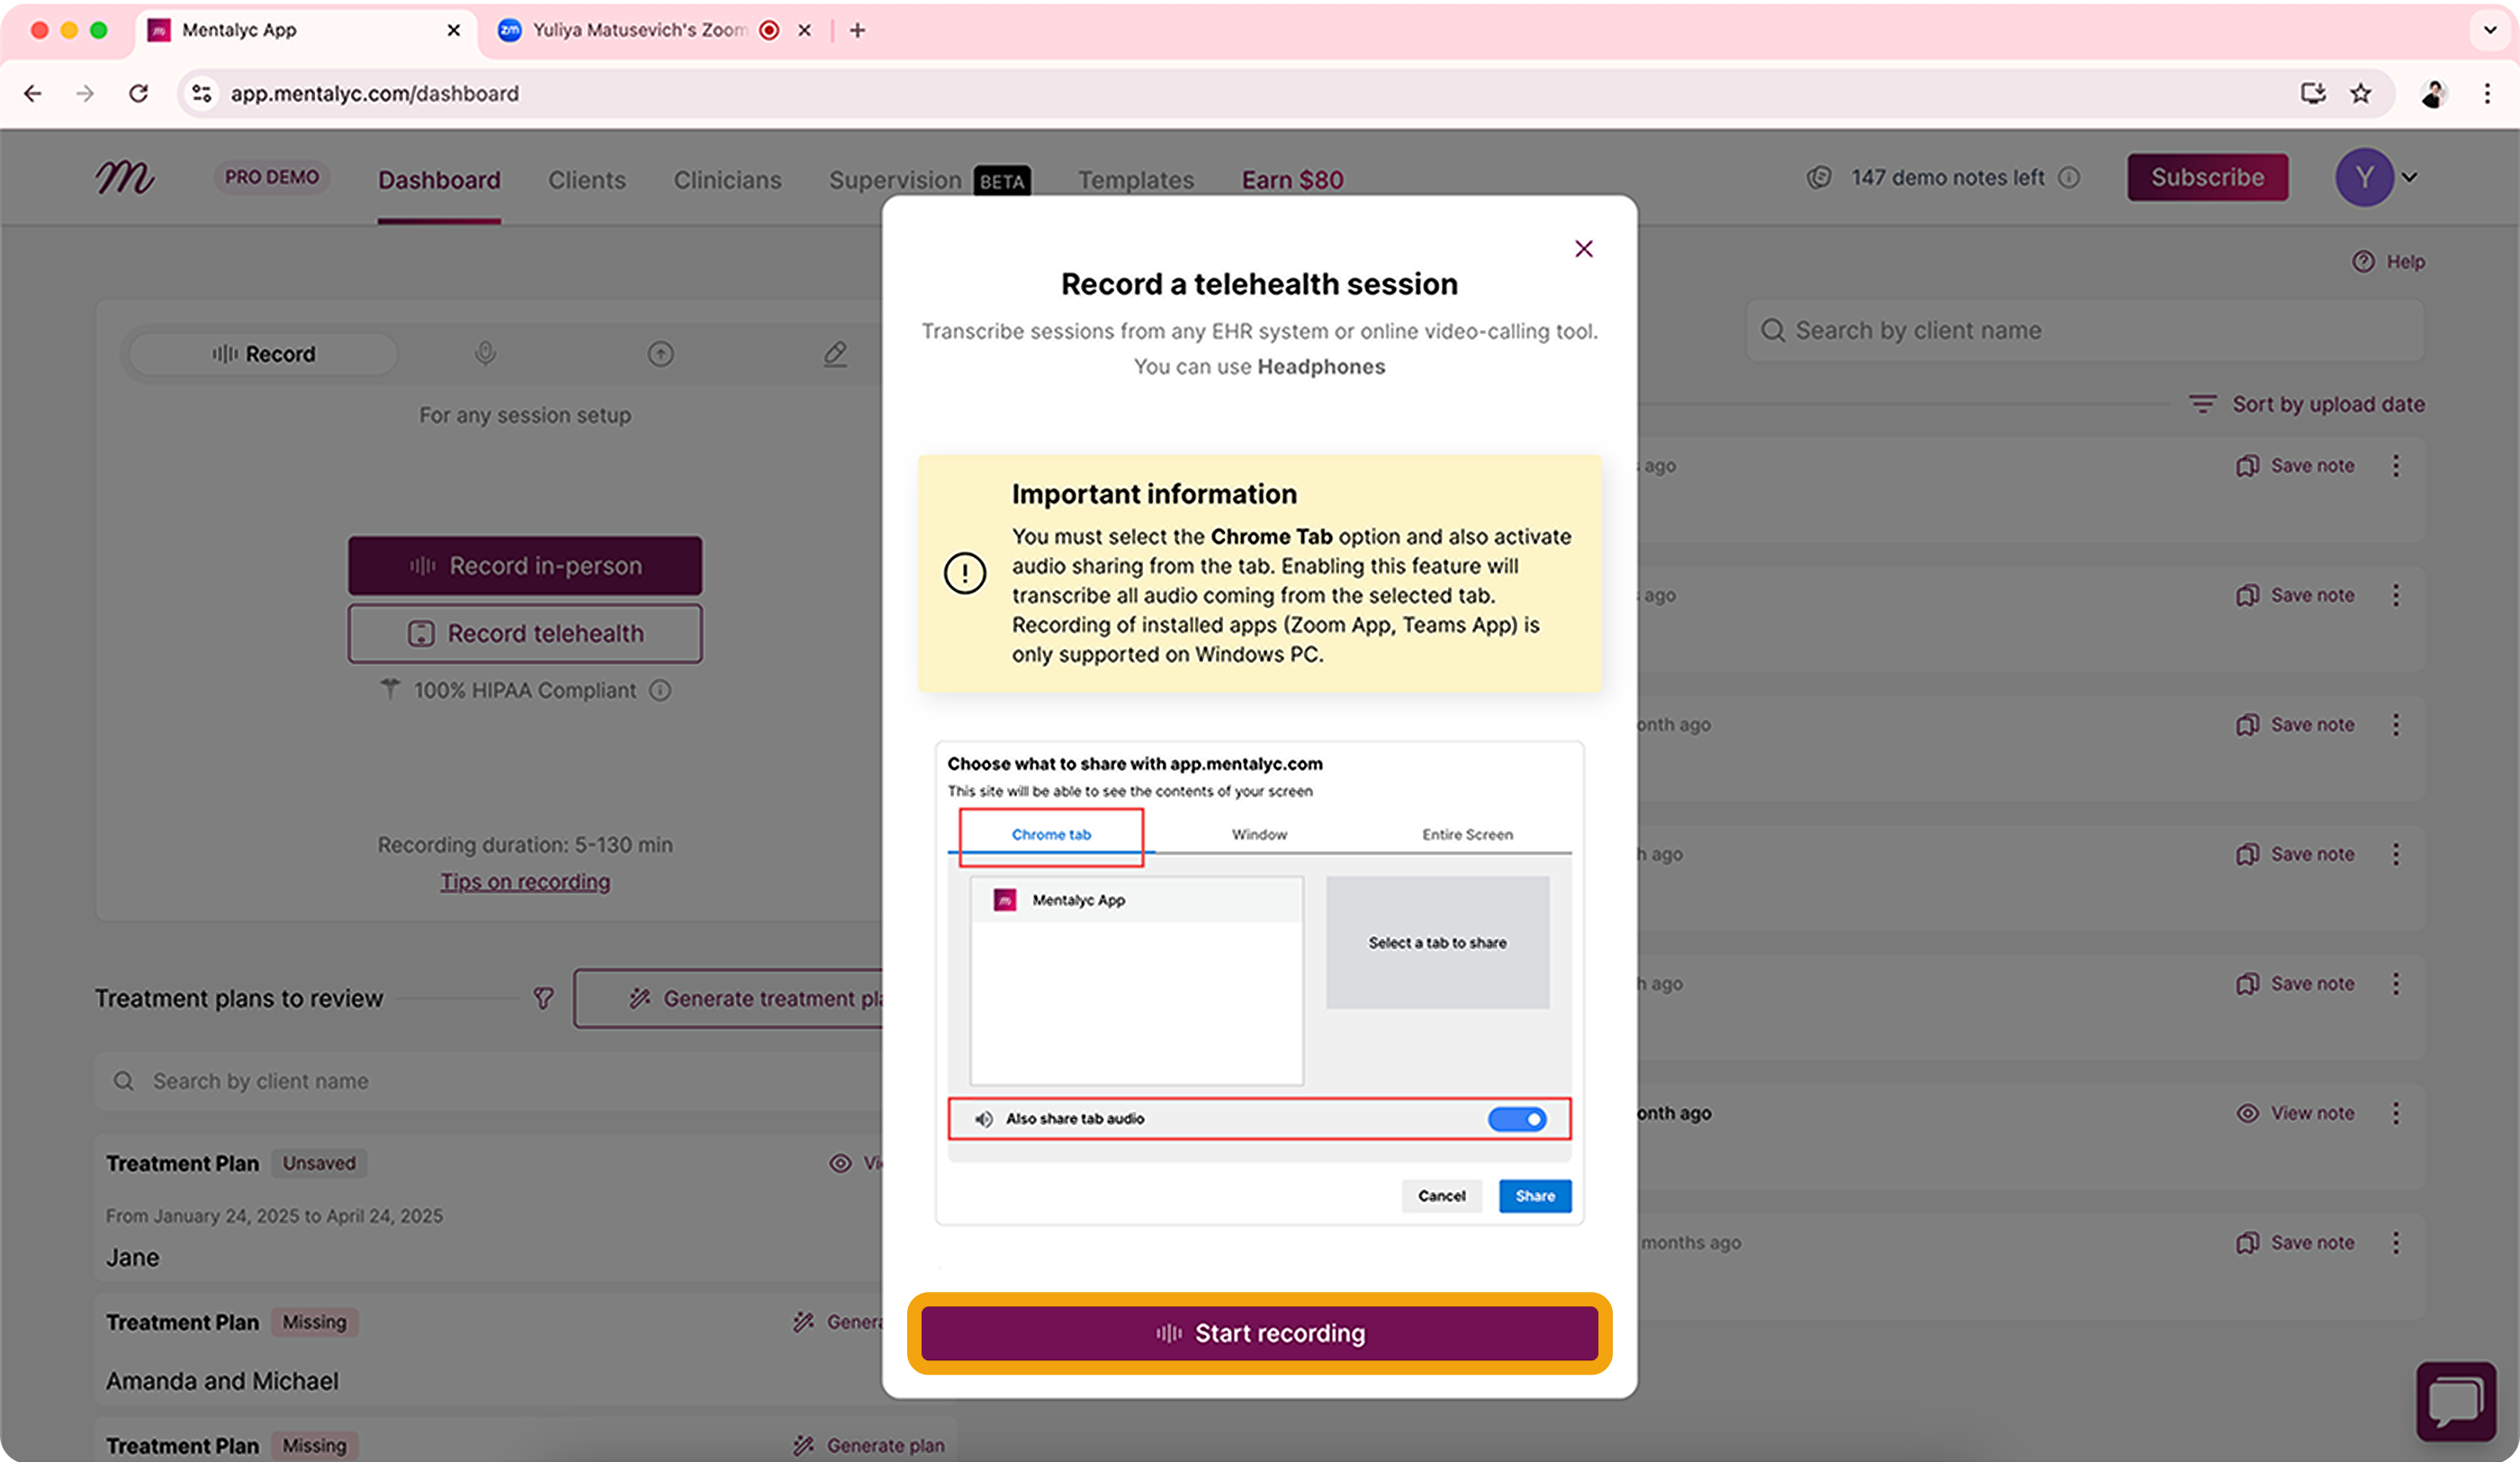Viewport: 2520px width, 1462px height.
Task: Click the treatment plans filter icon
Action: 543,998
